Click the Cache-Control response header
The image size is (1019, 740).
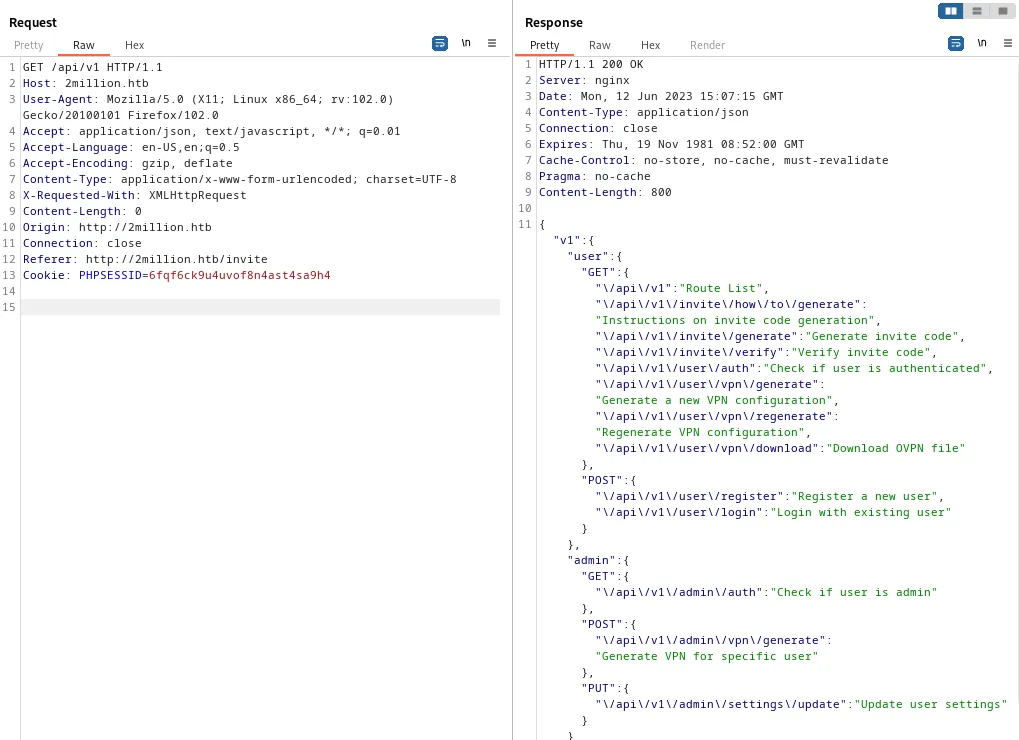[714, 160]
